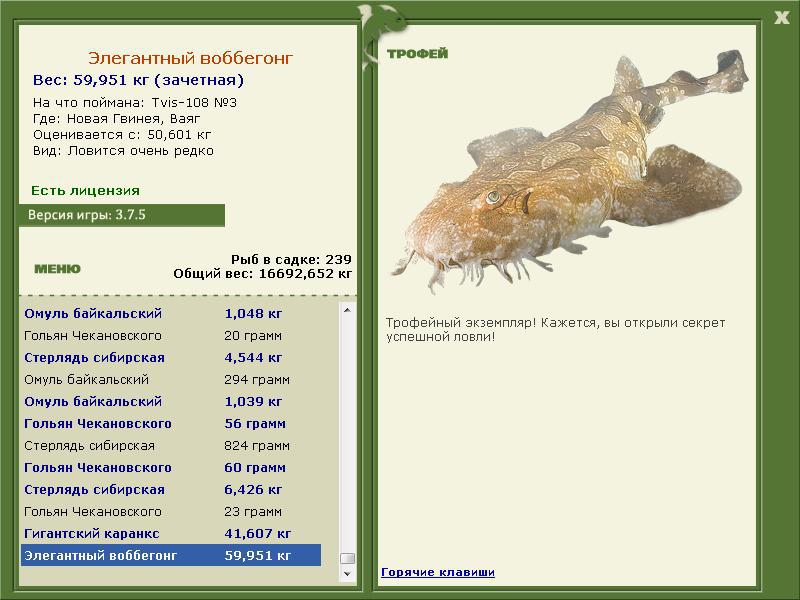Click the Оценивается с: 50,601 кг line
Screen dimensions: 800x600
click(122, 135)
